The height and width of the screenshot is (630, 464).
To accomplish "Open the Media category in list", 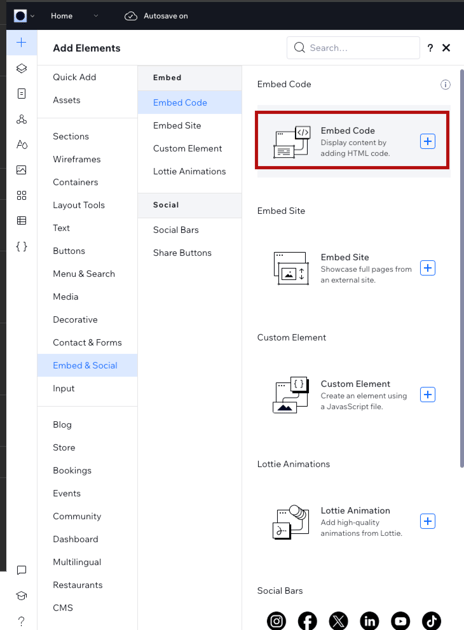I will (65, 297).
